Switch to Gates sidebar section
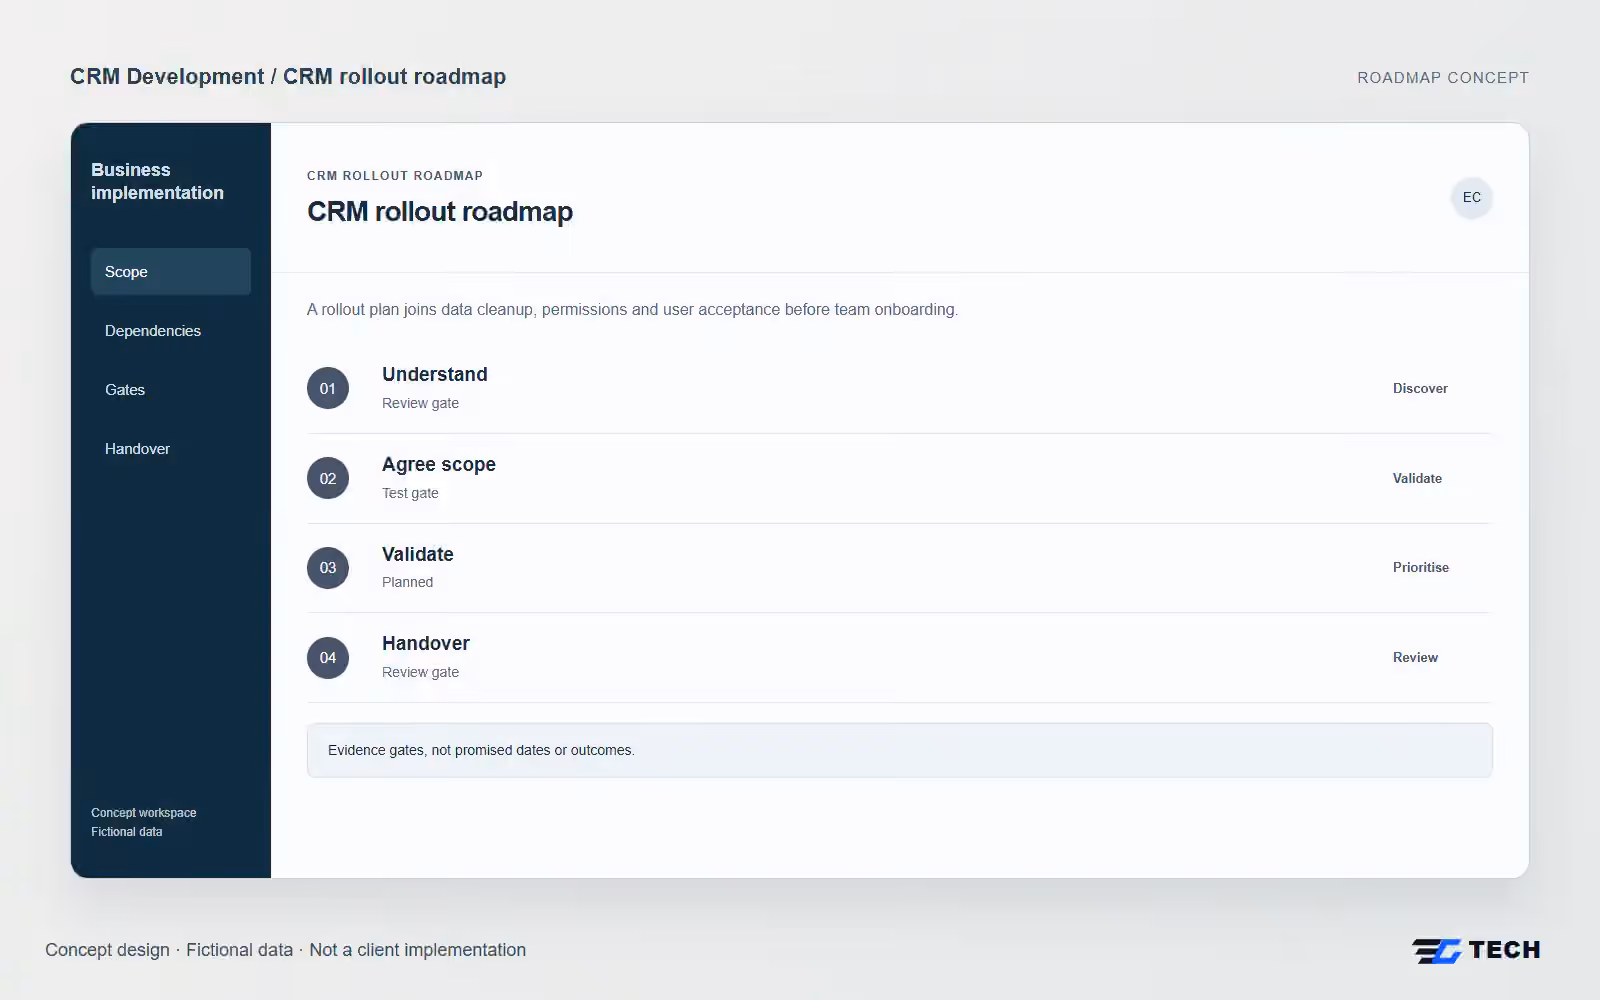Image resolution: width=1600 pixels, height=1000 pixels. (171, 390)
